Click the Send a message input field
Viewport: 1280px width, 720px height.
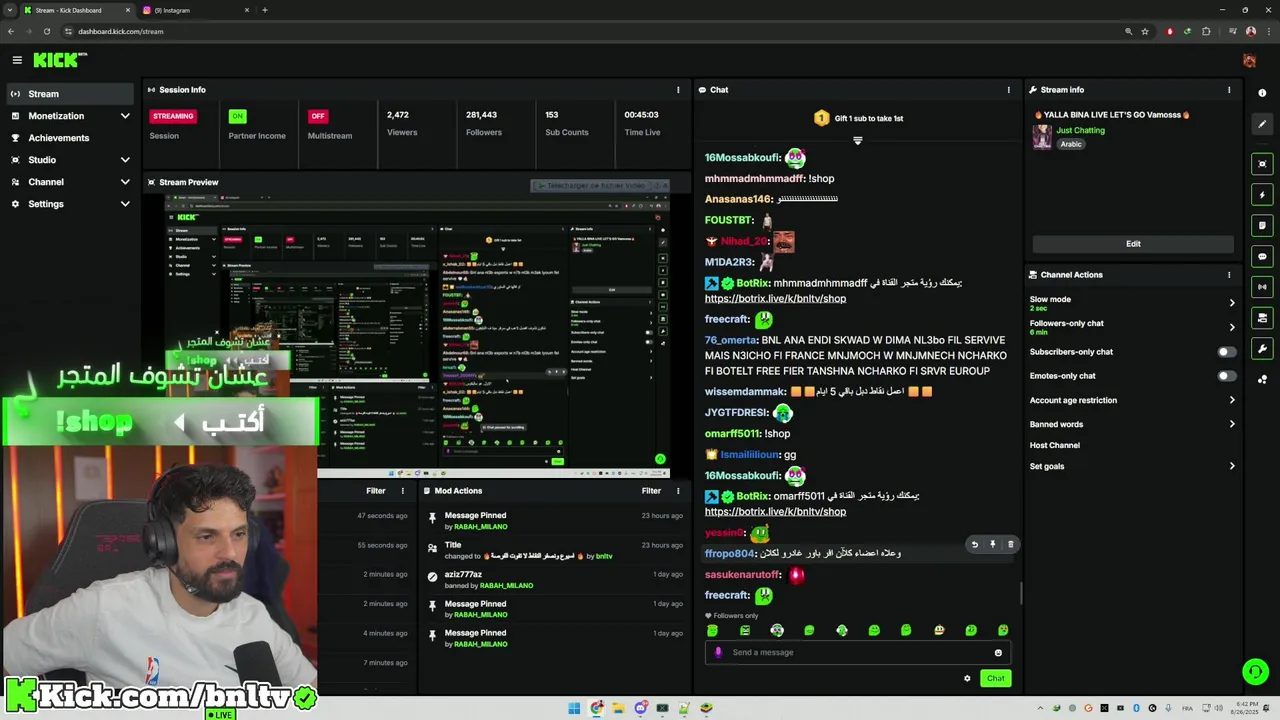[858, 653]
